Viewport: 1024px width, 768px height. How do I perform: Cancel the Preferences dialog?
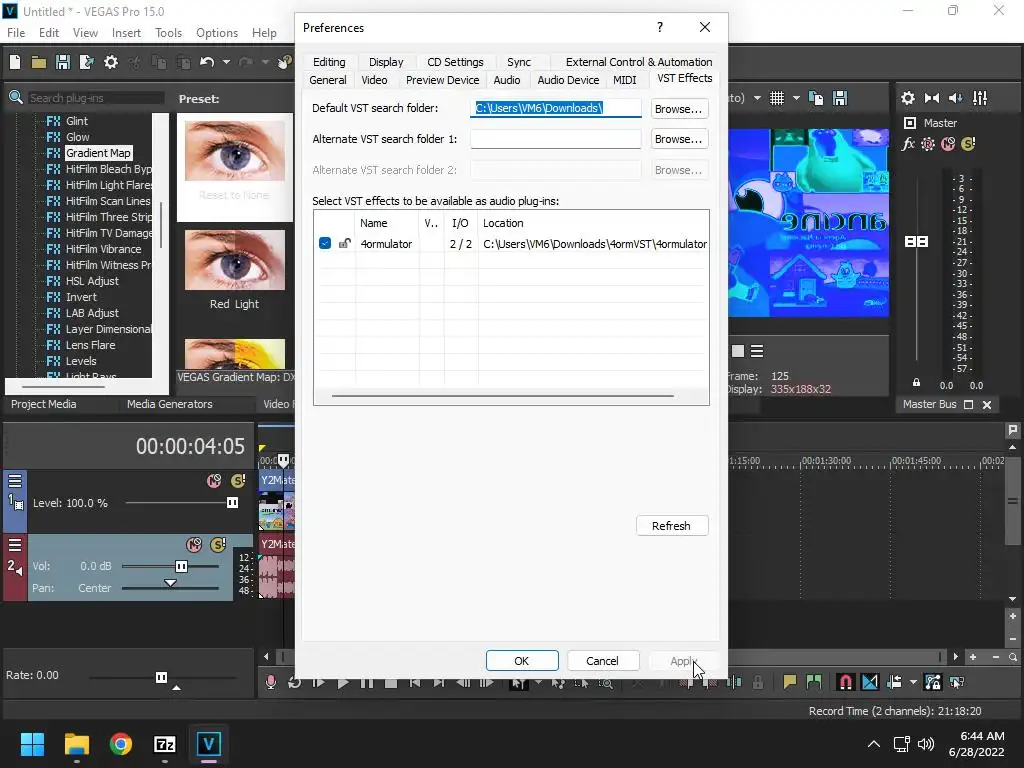(x=602, y=661)
